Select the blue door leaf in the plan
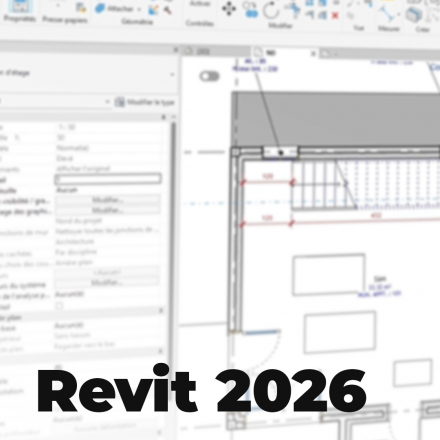 coord(262,332)
